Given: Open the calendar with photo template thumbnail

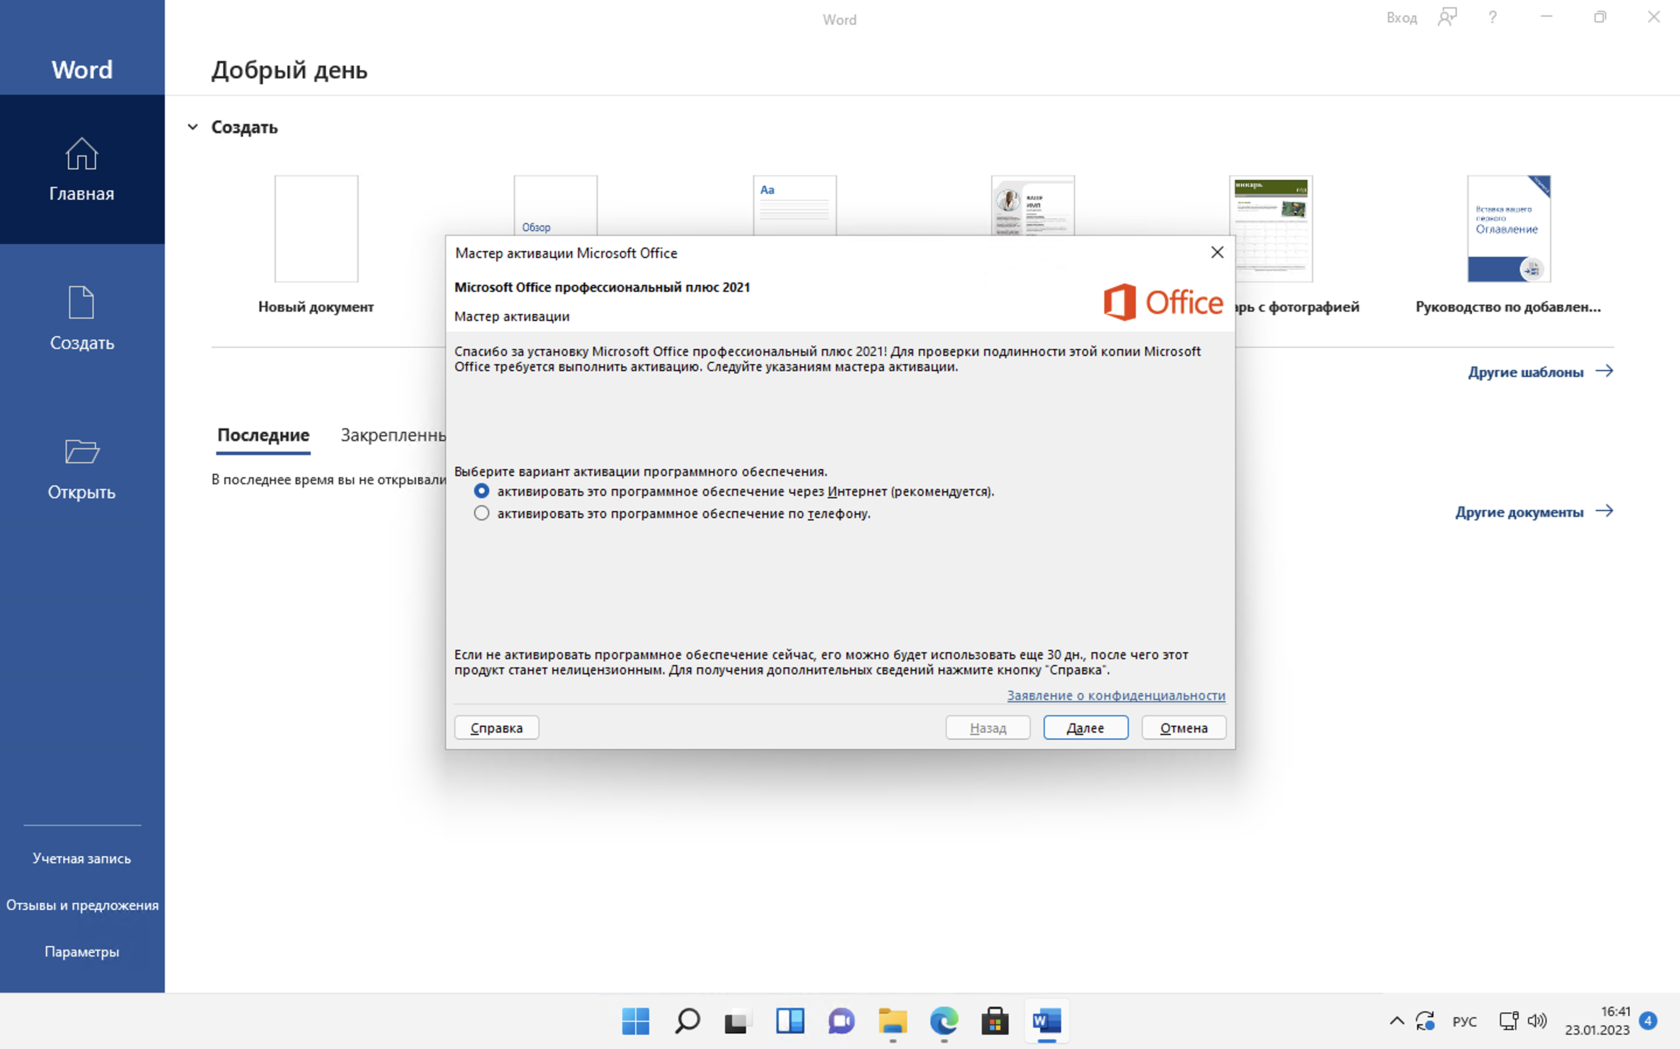Looking at the screenshot, I should pyautogui.click(x=1271, y=229).
